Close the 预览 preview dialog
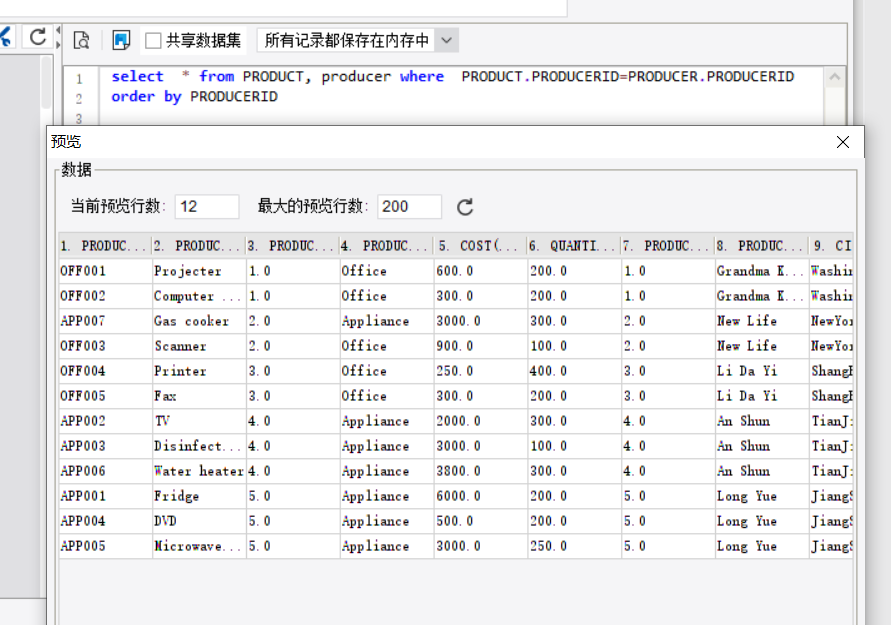This screenshot has height=625, width=891. (843, 142)
